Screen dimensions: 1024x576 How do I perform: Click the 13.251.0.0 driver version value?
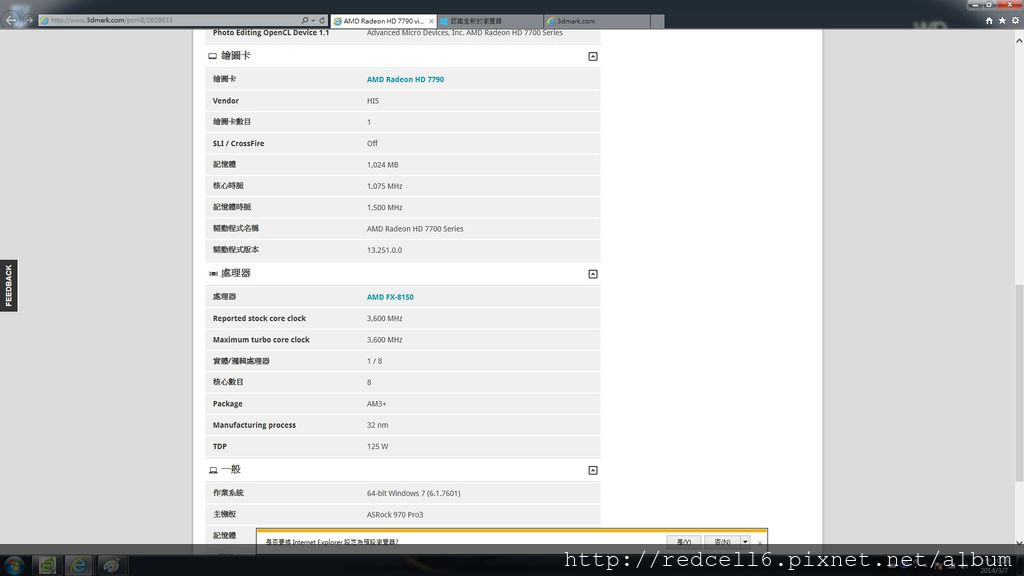[384, 250]
